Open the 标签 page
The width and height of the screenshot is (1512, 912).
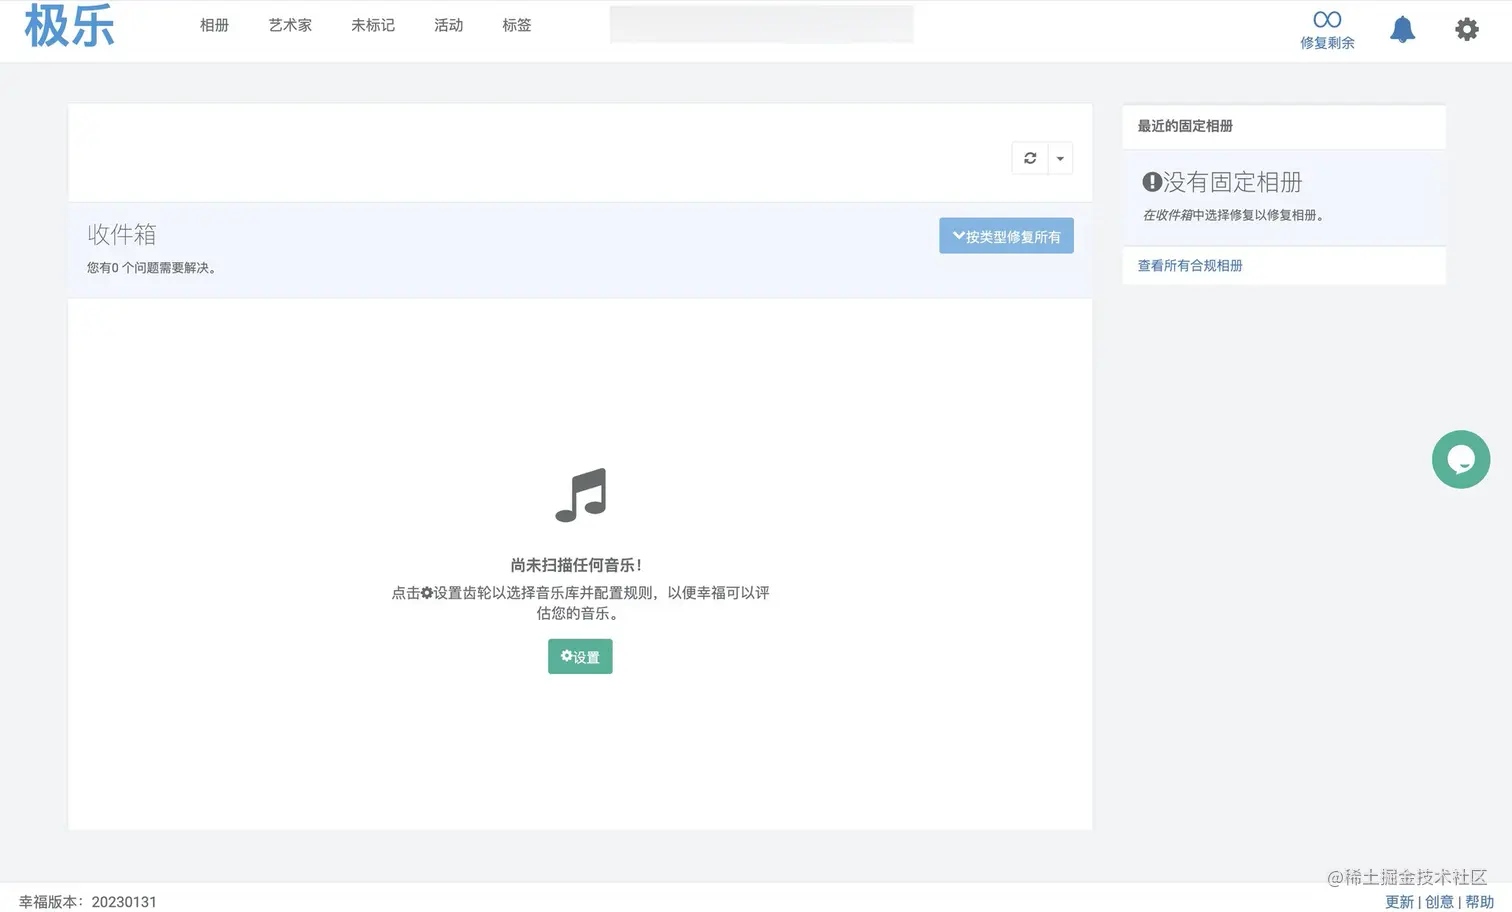(517, 25)
